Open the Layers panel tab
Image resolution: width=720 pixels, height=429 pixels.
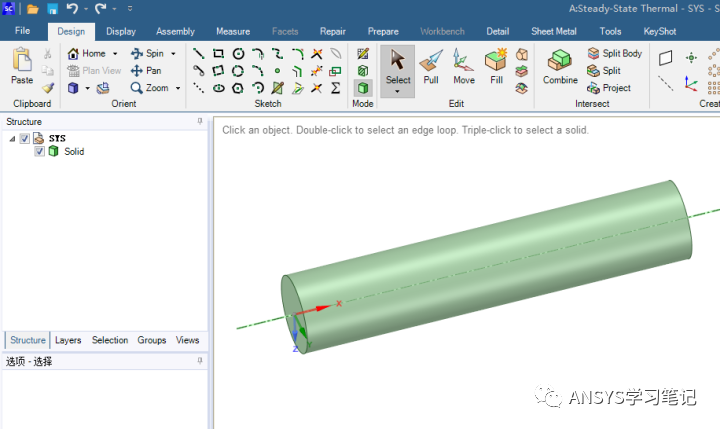pyautogui.click(x=68, y=340)
